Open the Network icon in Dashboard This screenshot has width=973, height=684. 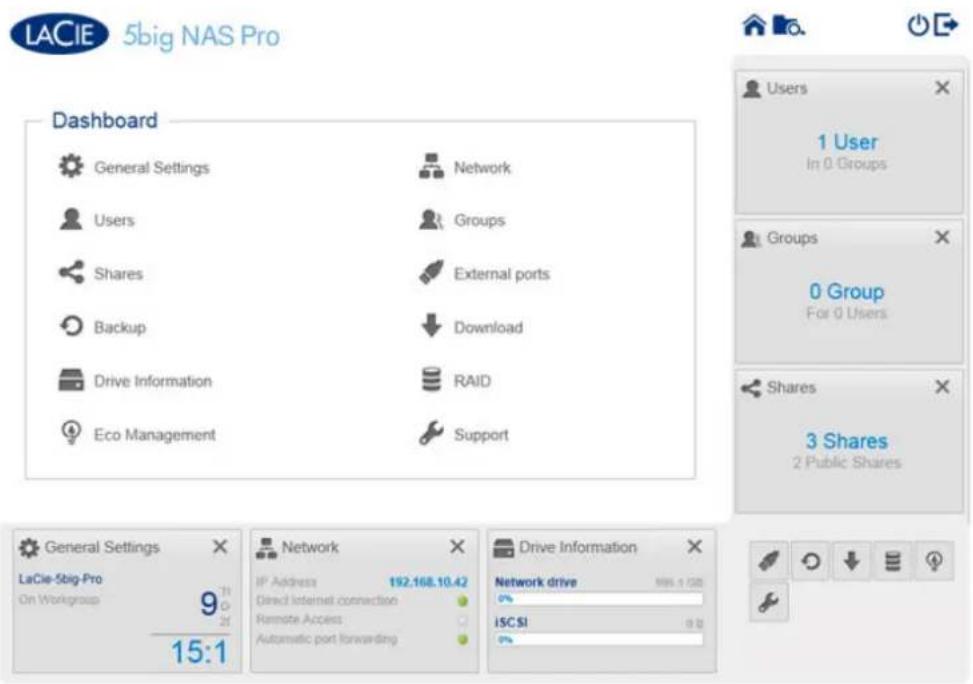click(431, 166)
